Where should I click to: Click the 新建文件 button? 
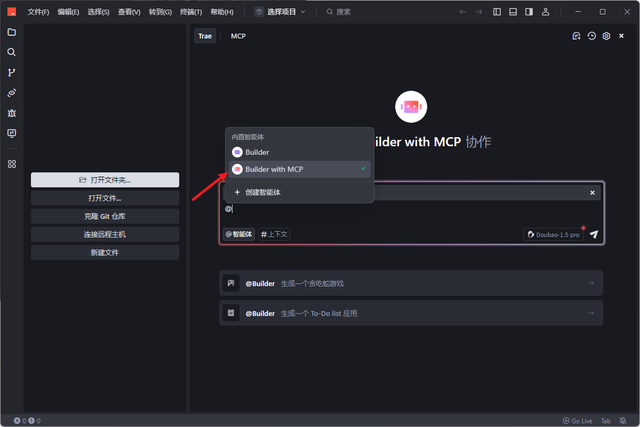(x=105, y=253)
